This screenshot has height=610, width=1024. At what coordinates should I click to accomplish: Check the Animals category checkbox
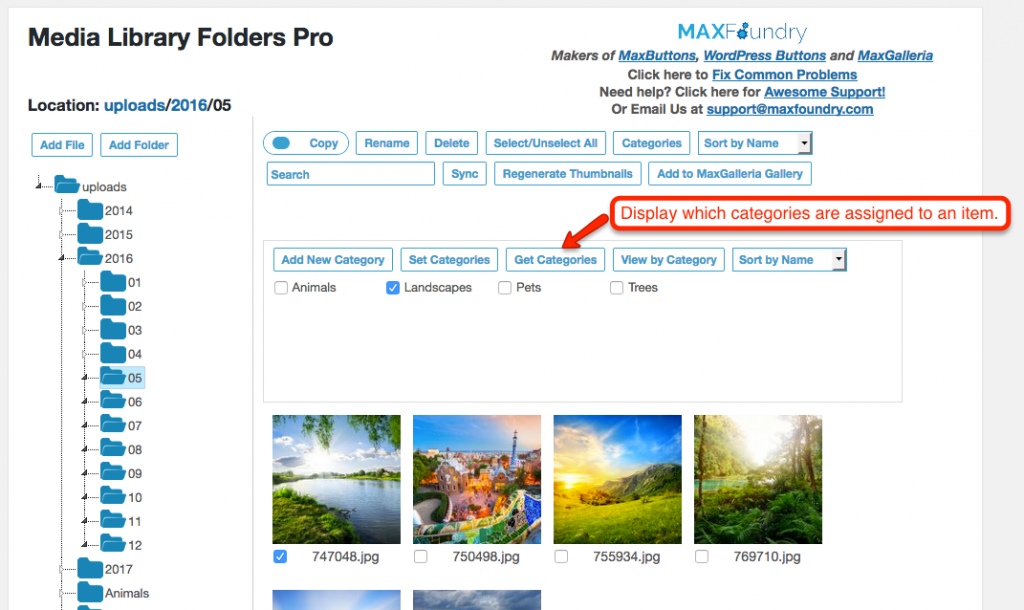(x=281, y=287)
